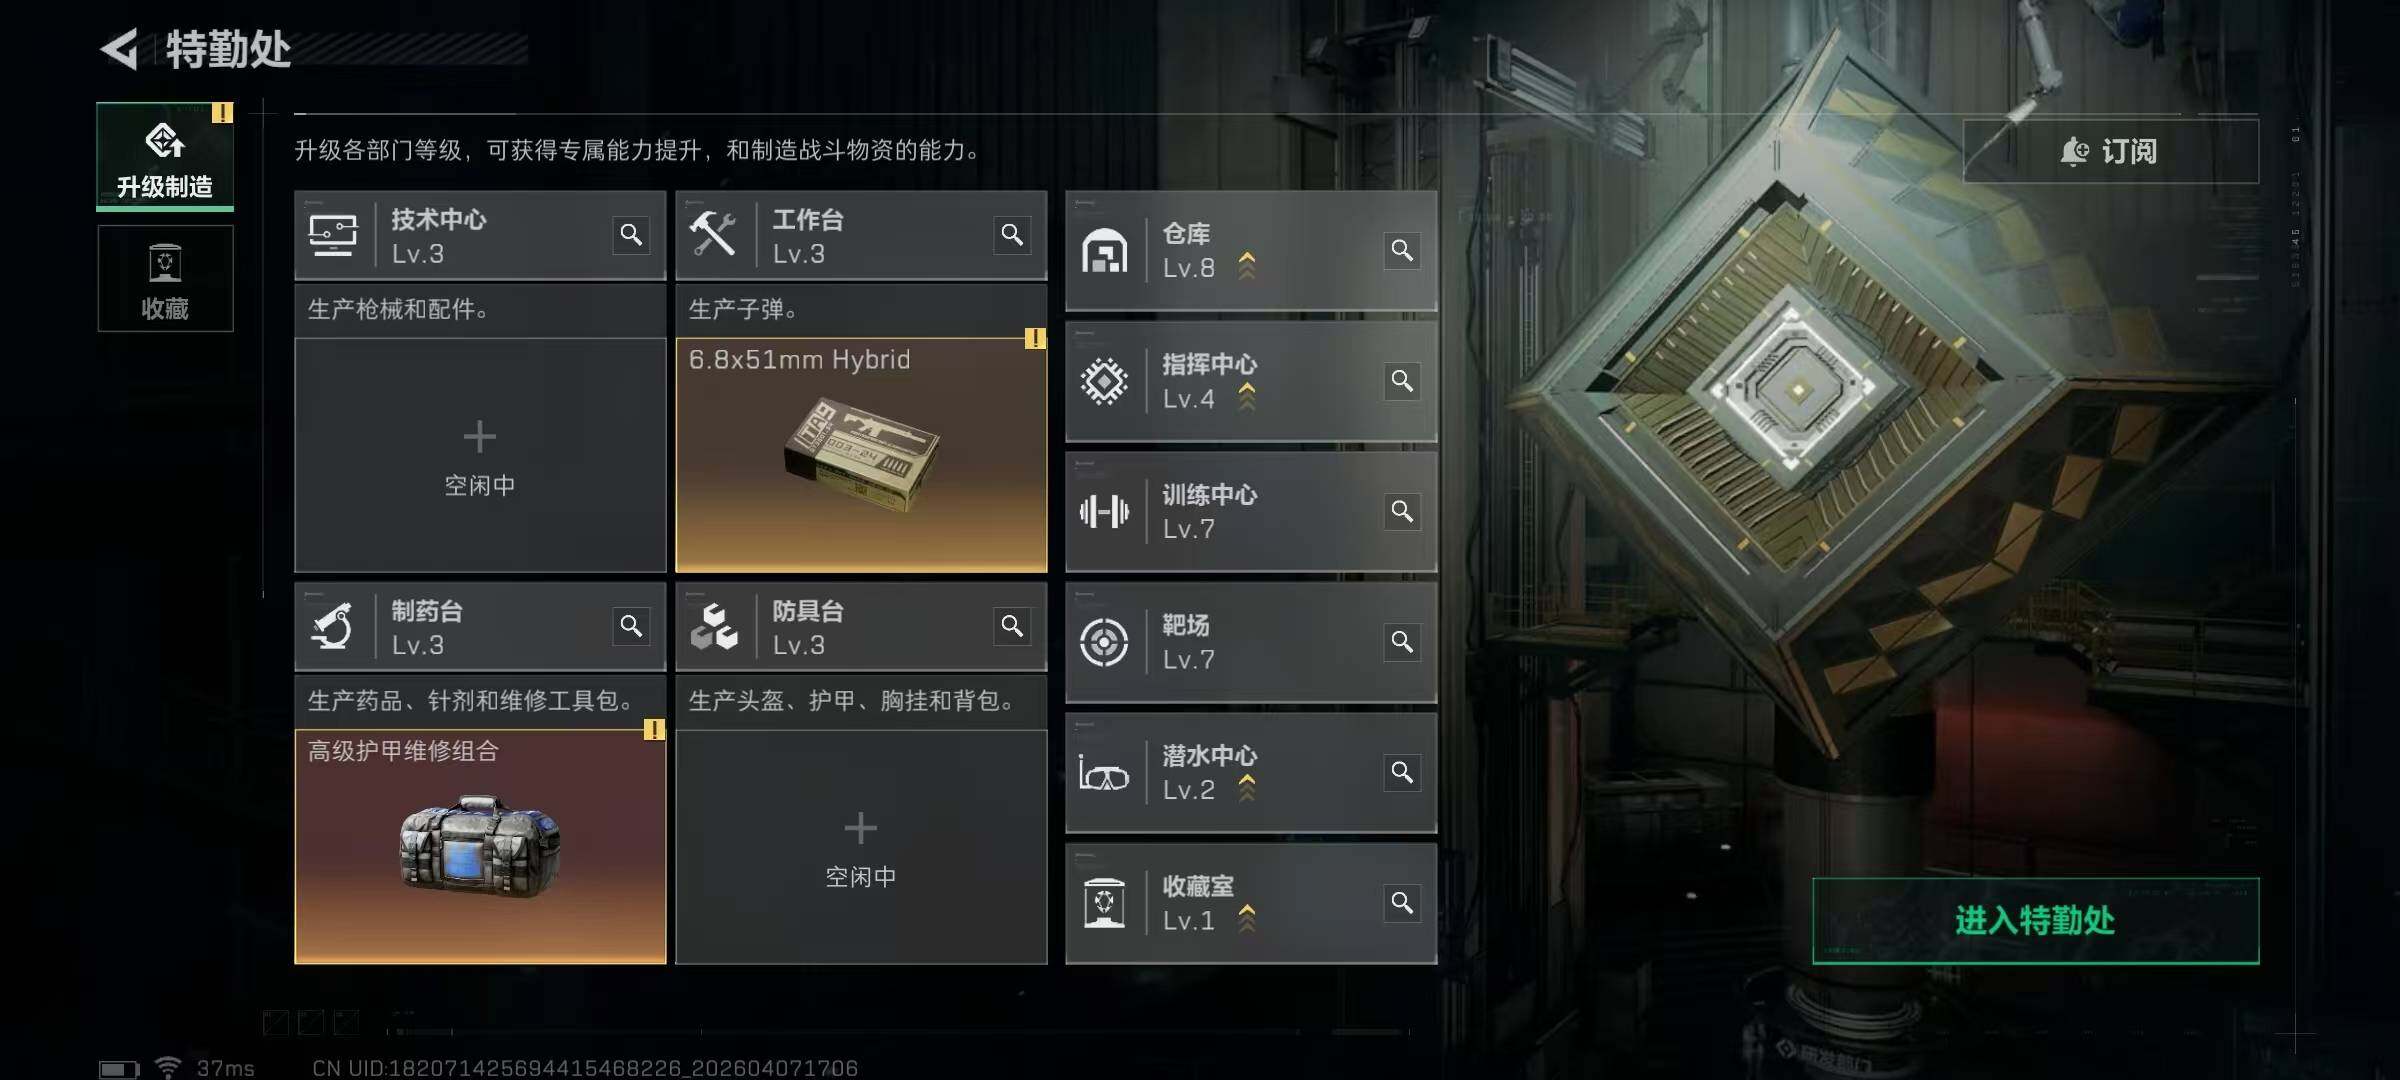View 指挥中心 details via magnifier icon
The width and height of the screenshot is (2400, 1080).
click(x=1402, y=381)
